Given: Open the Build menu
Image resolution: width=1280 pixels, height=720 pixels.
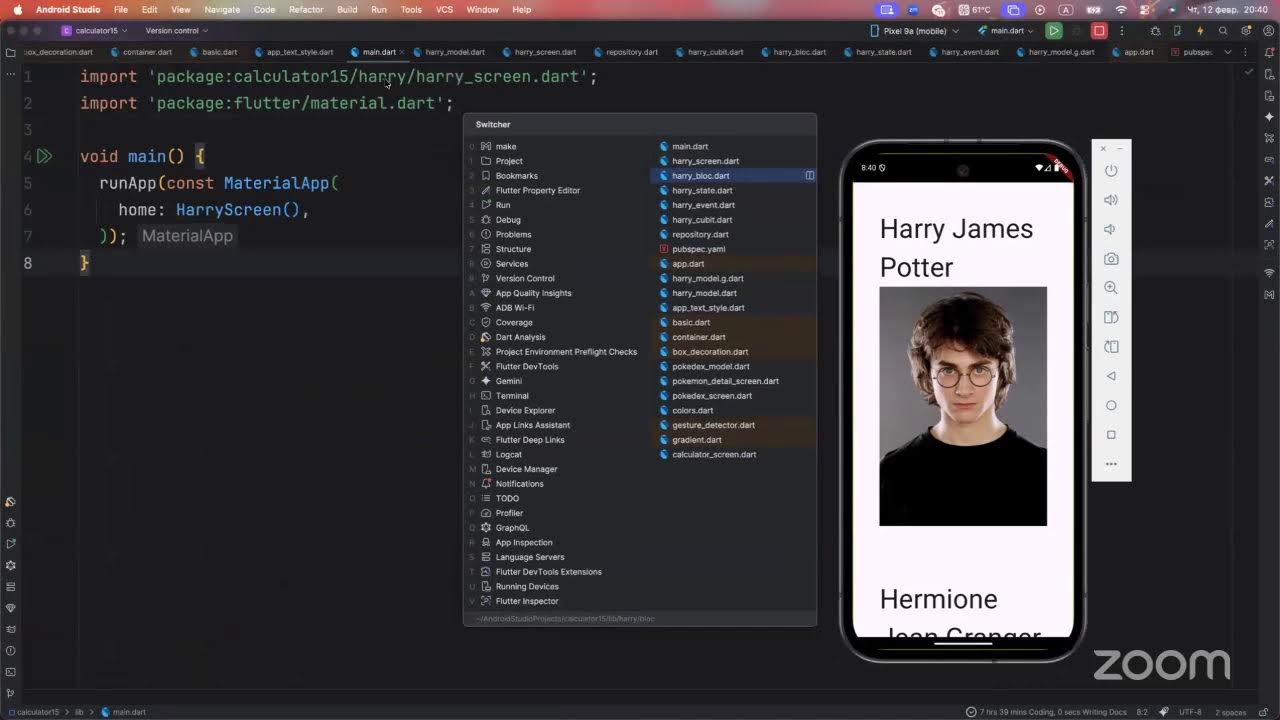Looking at the screenshot, I should [x=347, y=9].
